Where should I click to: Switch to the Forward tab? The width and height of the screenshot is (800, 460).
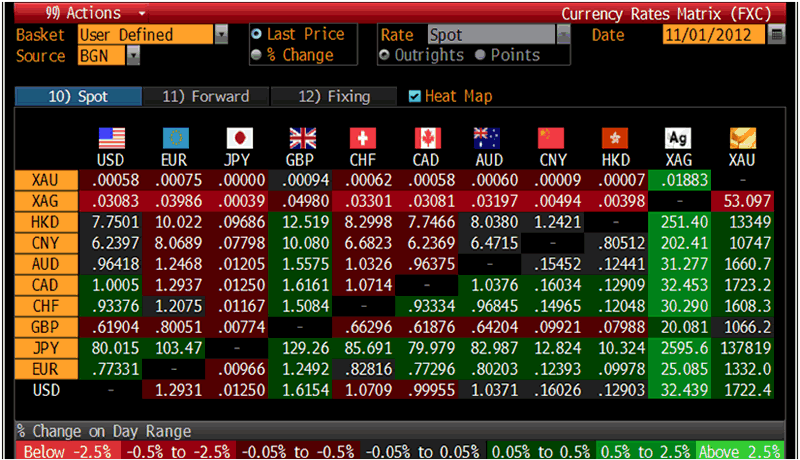click(x=205, y=97)
